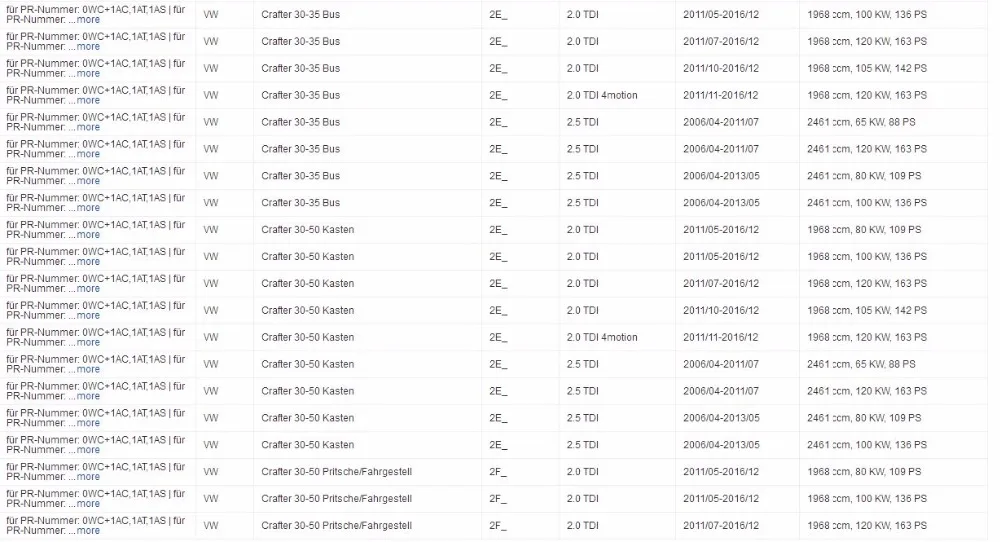
Task: Show "more" for Bus 2.0 TDI 105 KW row
Action: [88, 73]
